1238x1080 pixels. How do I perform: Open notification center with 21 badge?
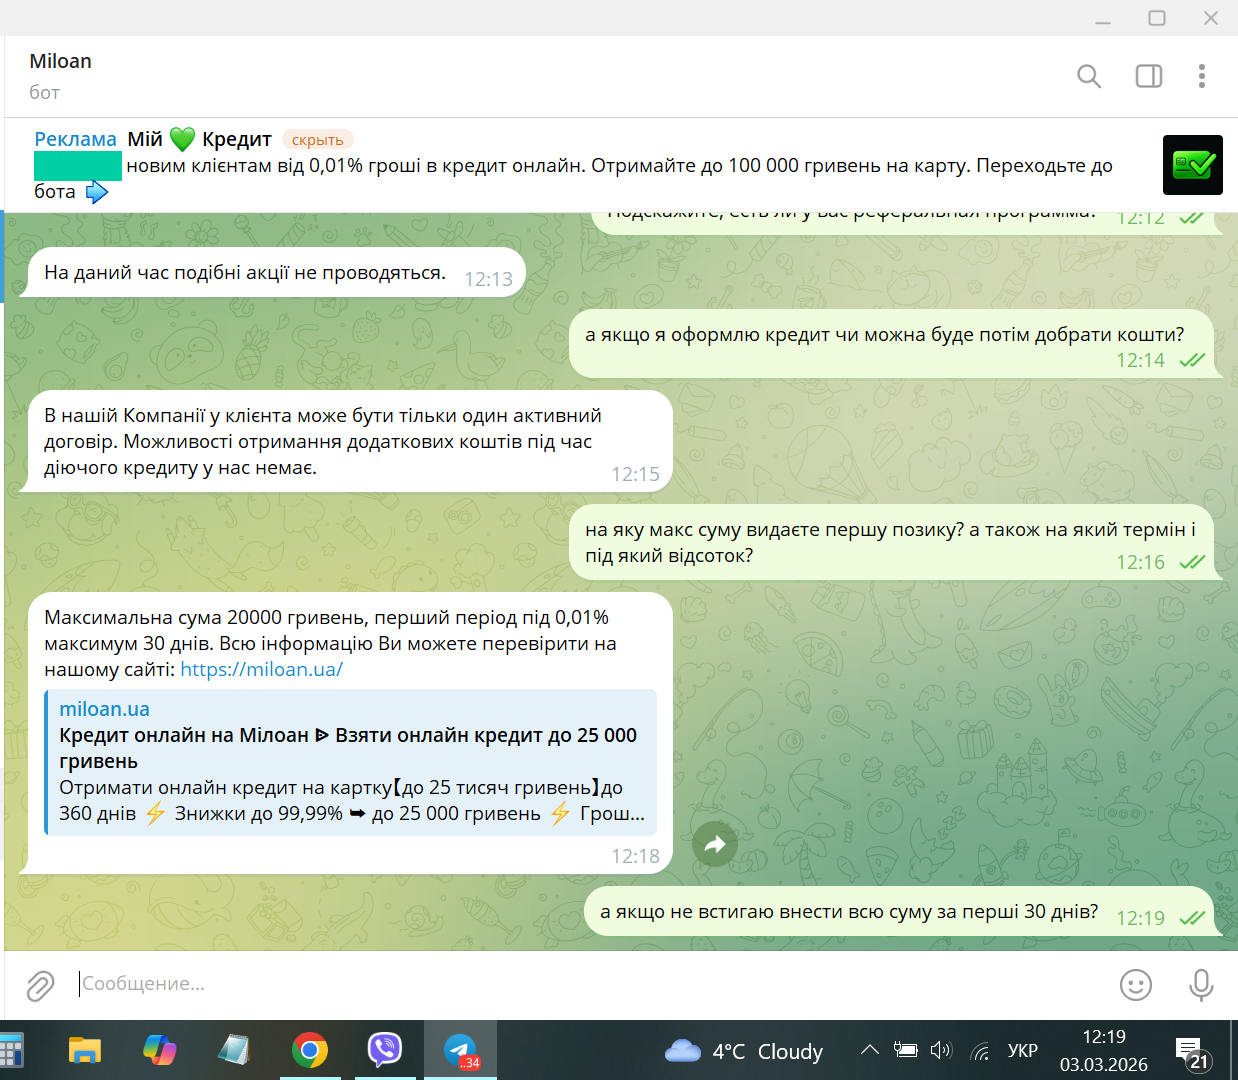click(x=1192, y=1053)
